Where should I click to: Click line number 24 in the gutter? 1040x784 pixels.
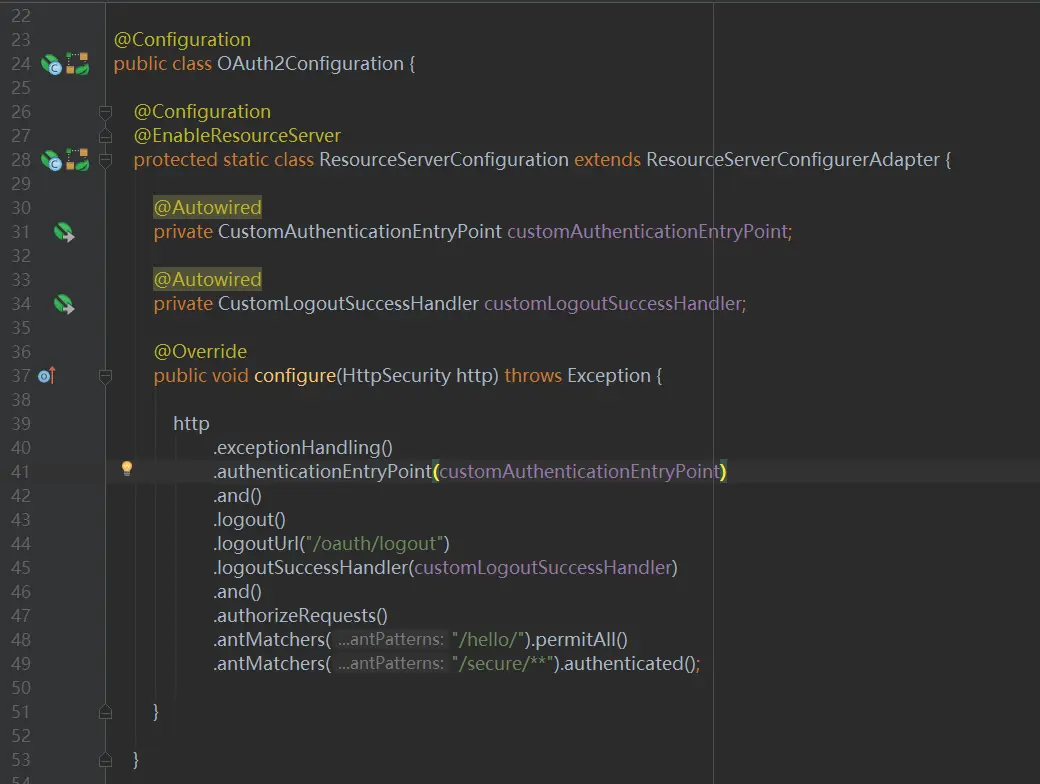[21, 64]
